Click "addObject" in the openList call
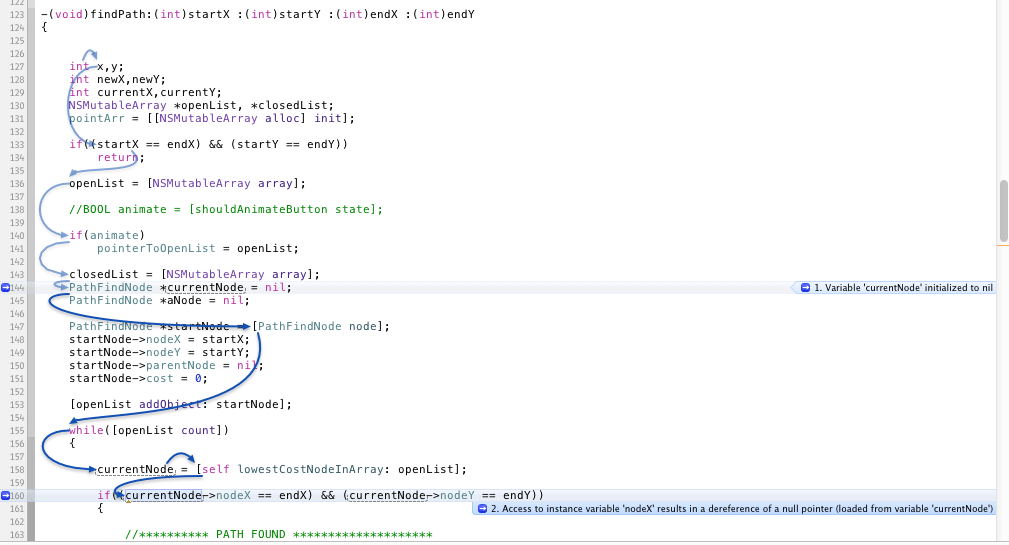 click(x=170, y=405)
